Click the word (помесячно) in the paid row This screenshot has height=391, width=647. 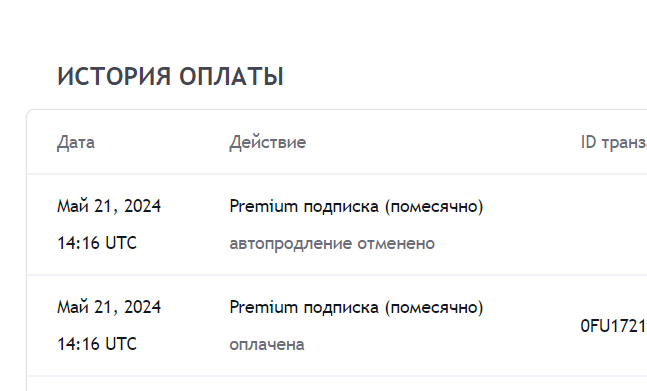click(x=434, y=308)
